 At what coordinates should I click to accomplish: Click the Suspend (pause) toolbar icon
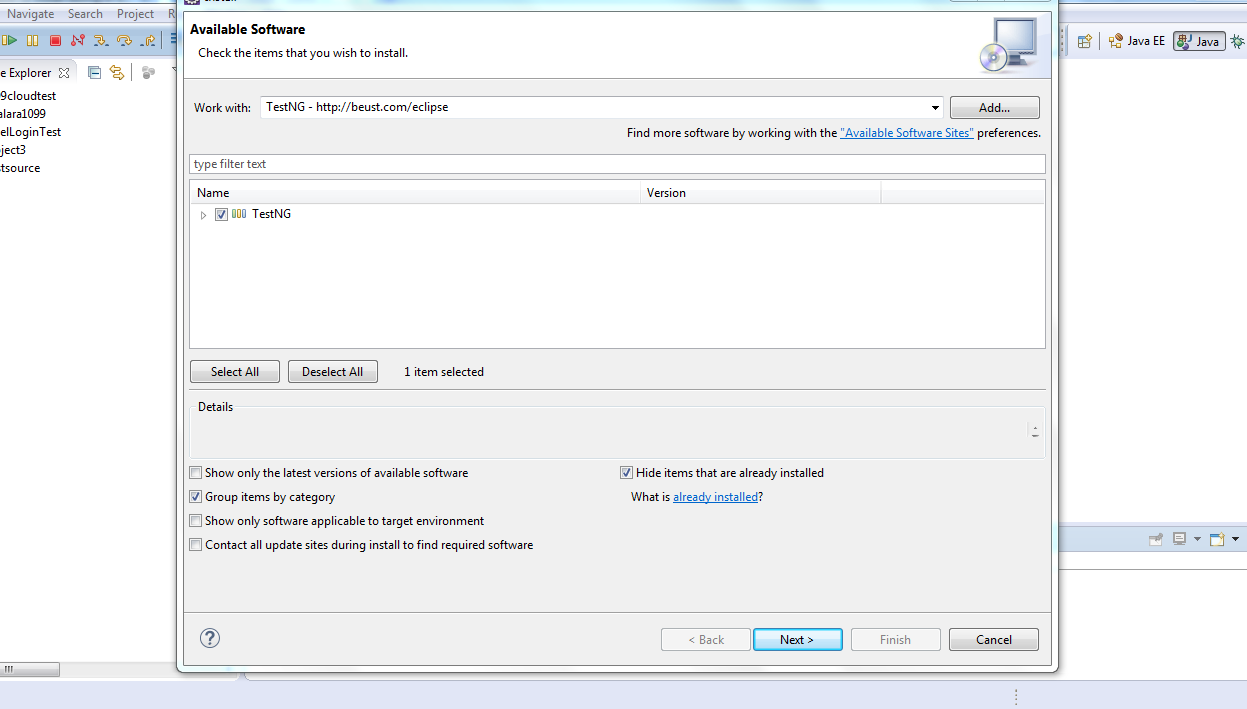coord(32,41)
